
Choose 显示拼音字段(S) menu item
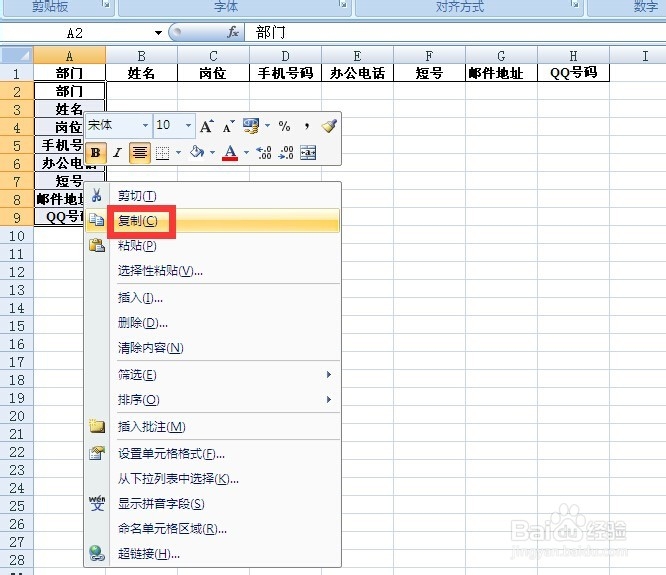[x=212, y=504]
